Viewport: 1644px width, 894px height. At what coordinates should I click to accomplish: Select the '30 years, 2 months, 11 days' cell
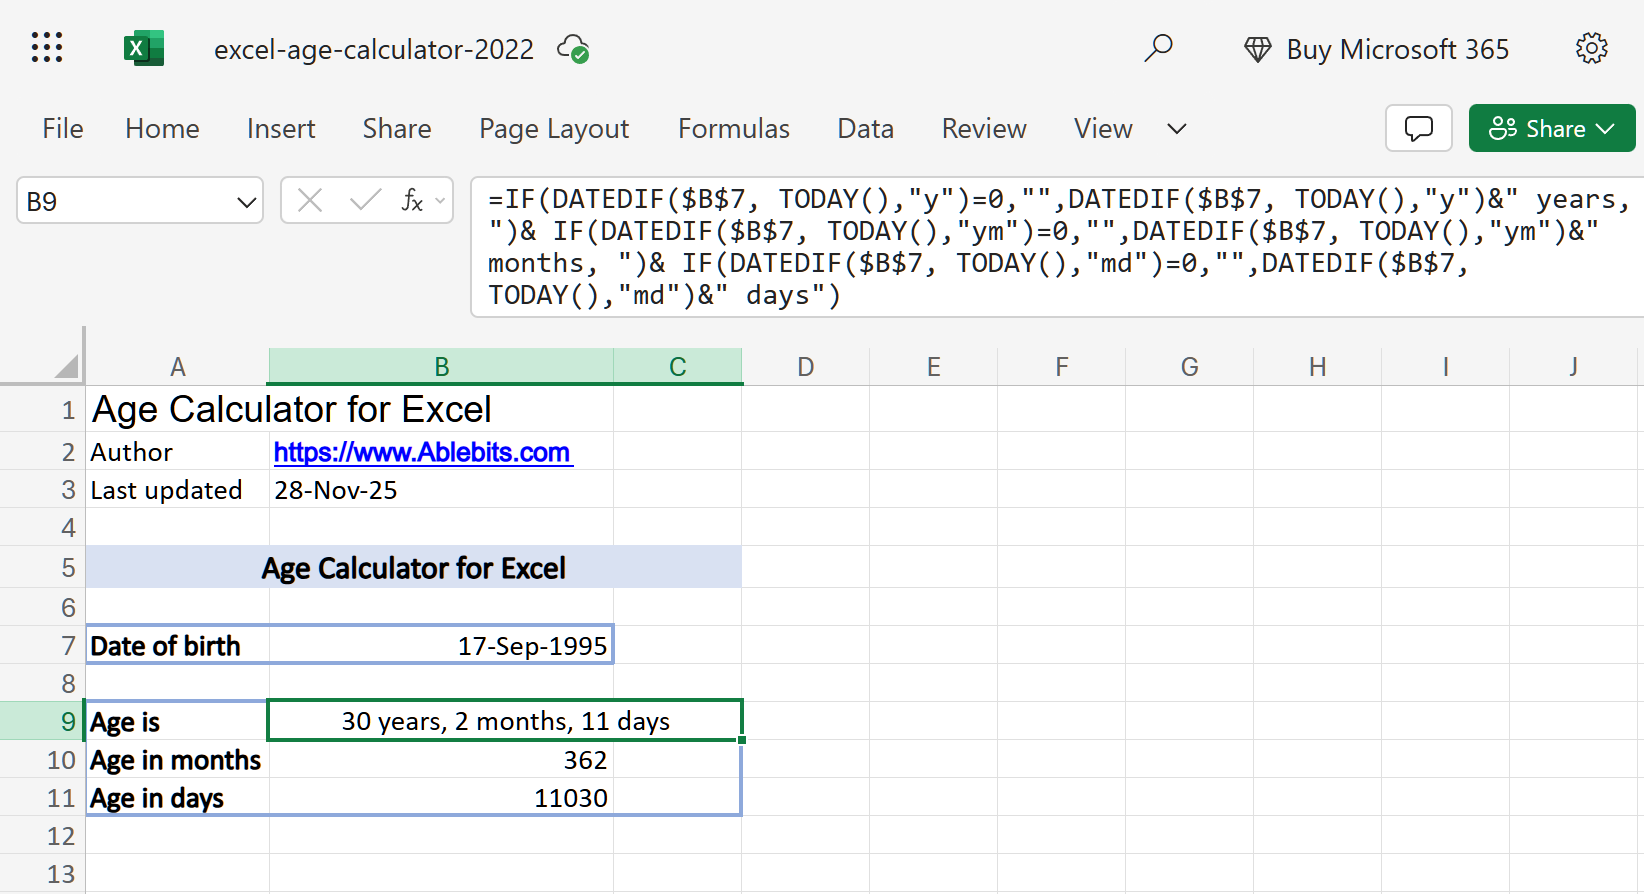[x=505, y=721]
